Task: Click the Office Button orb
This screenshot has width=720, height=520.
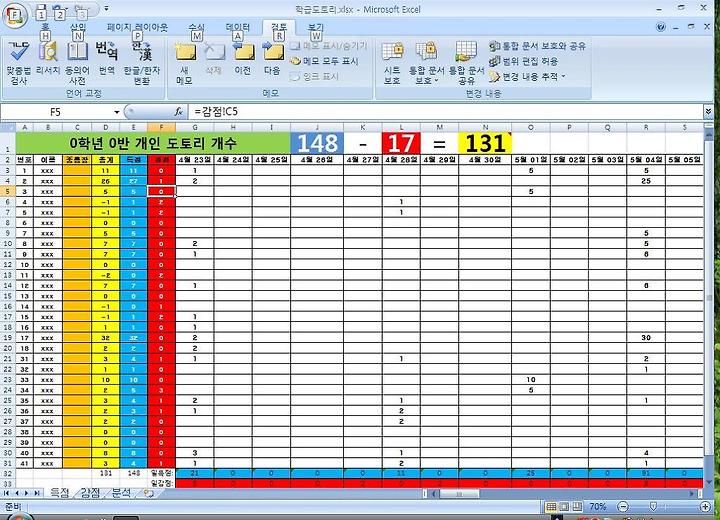Action: click(15, 15)
